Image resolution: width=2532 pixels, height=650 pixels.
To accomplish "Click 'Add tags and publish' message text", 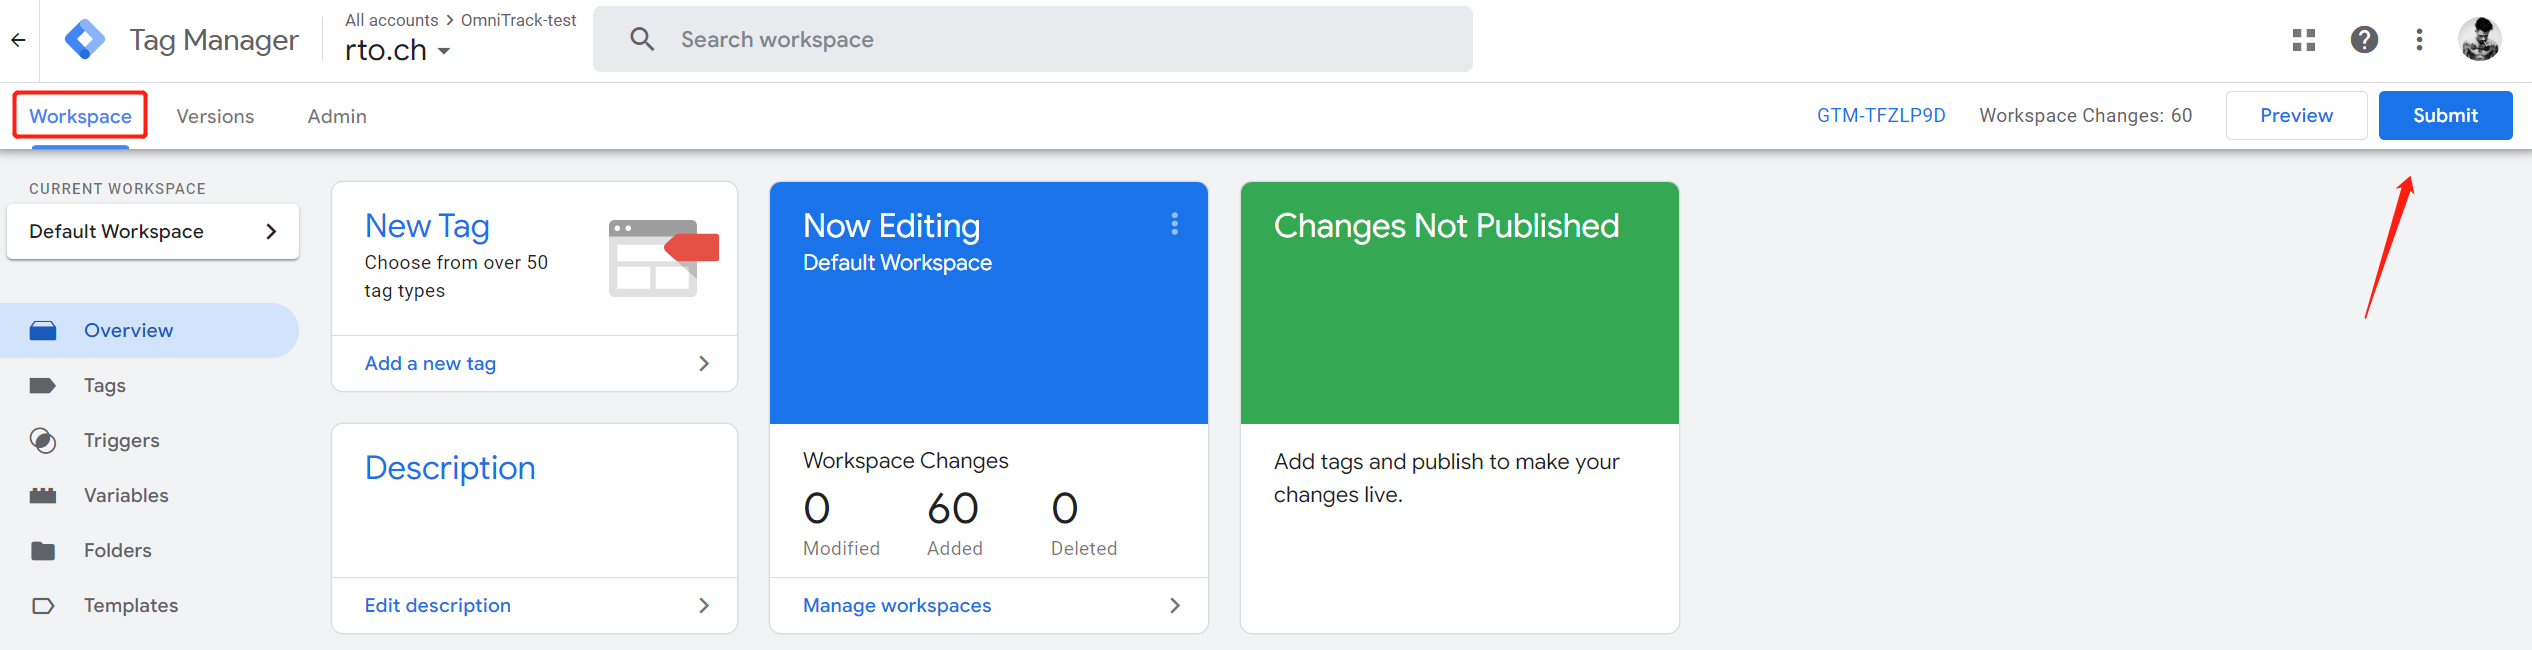I will click(x=1446, y=478).
